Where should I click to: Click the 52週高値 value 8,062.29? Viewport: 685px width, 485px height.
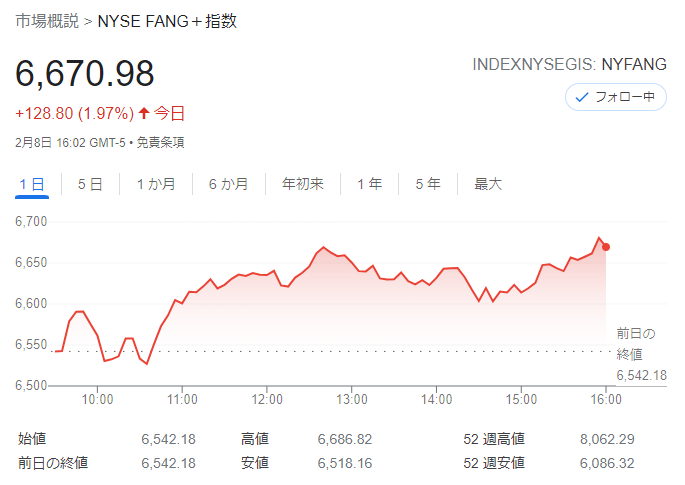607,439
